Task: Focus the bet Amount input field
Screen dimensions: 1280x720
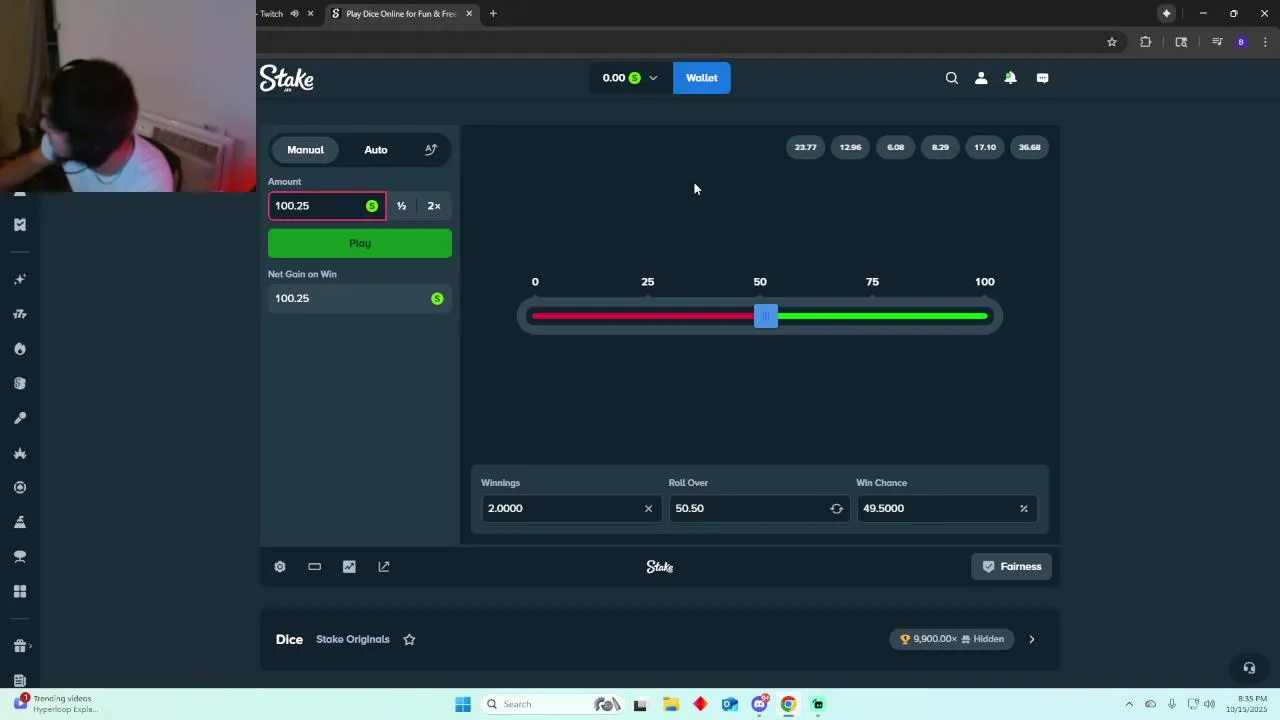Action: 327,206
